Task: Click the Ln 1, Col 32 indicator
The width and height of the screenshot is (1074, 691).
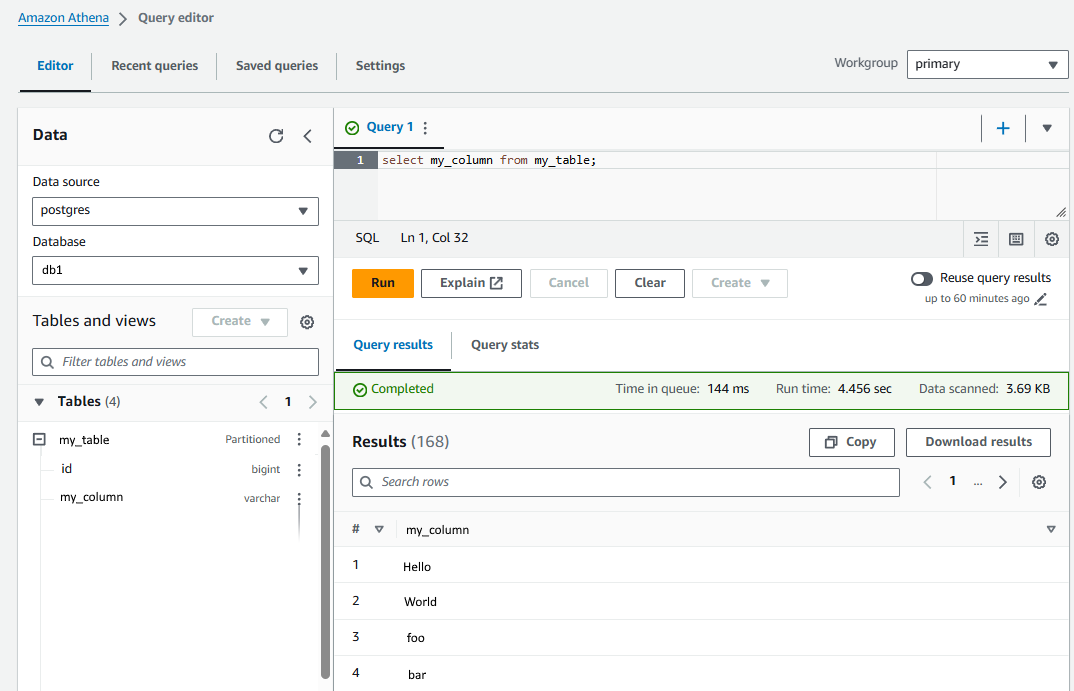Action: (434, 238)
